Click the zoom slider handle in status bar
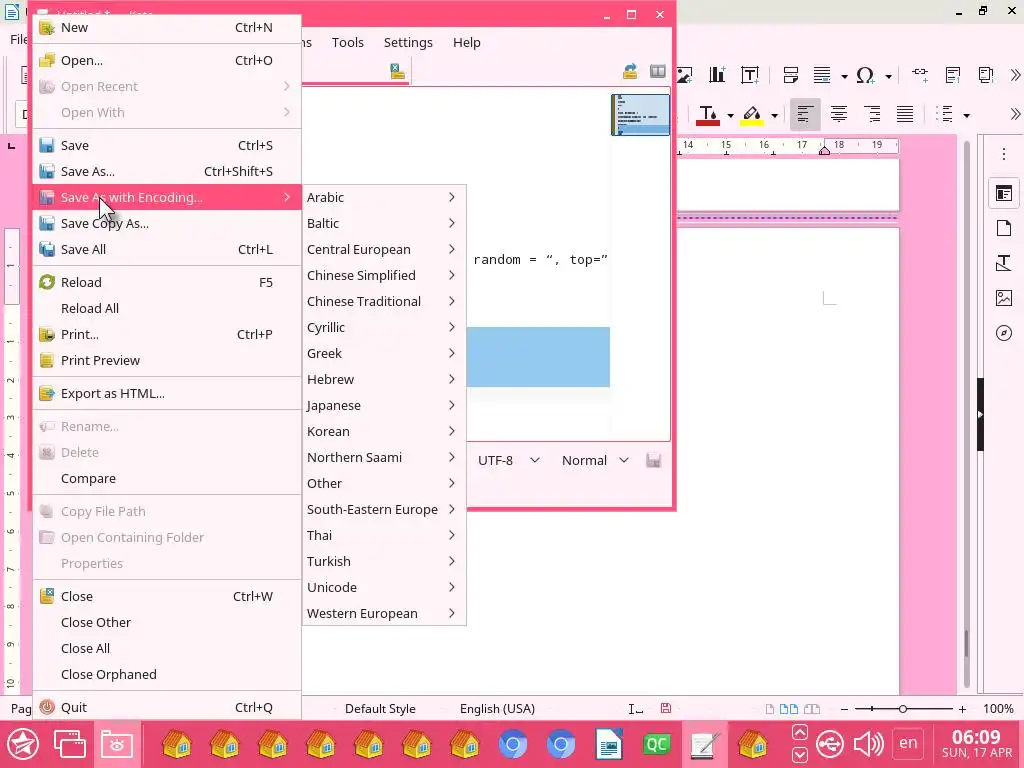The height and width of the screenshot is (768, 1024). 903,709
